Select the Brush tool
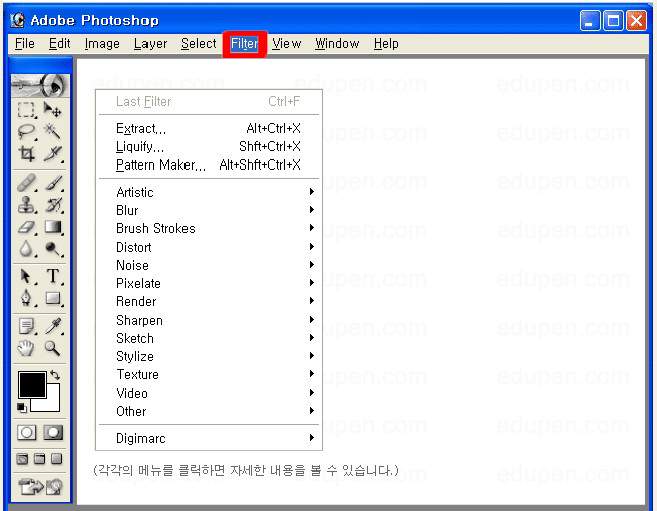Image resolution: width=657 pixels, height=511 pixels. coord(53,183)
